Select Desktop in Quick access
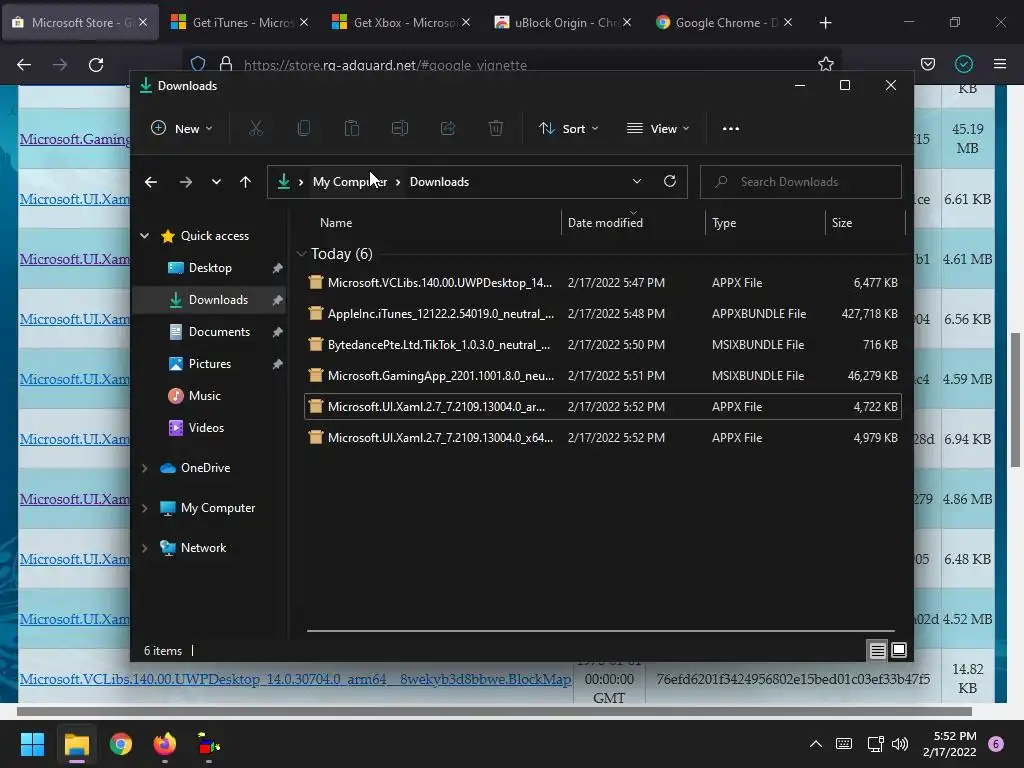Viewport: 1024px width, 768px height. pos(209,268)
